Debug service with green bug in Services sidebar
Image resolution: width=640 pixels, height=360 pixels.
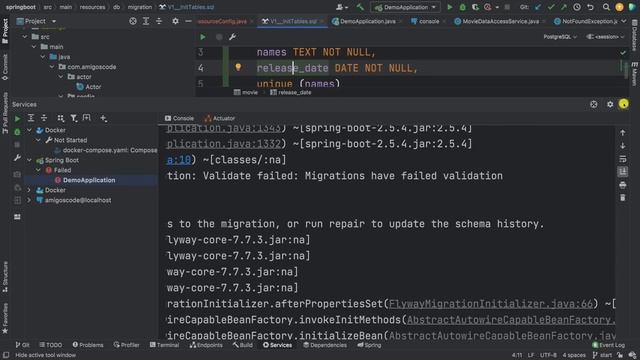(17, 132)
